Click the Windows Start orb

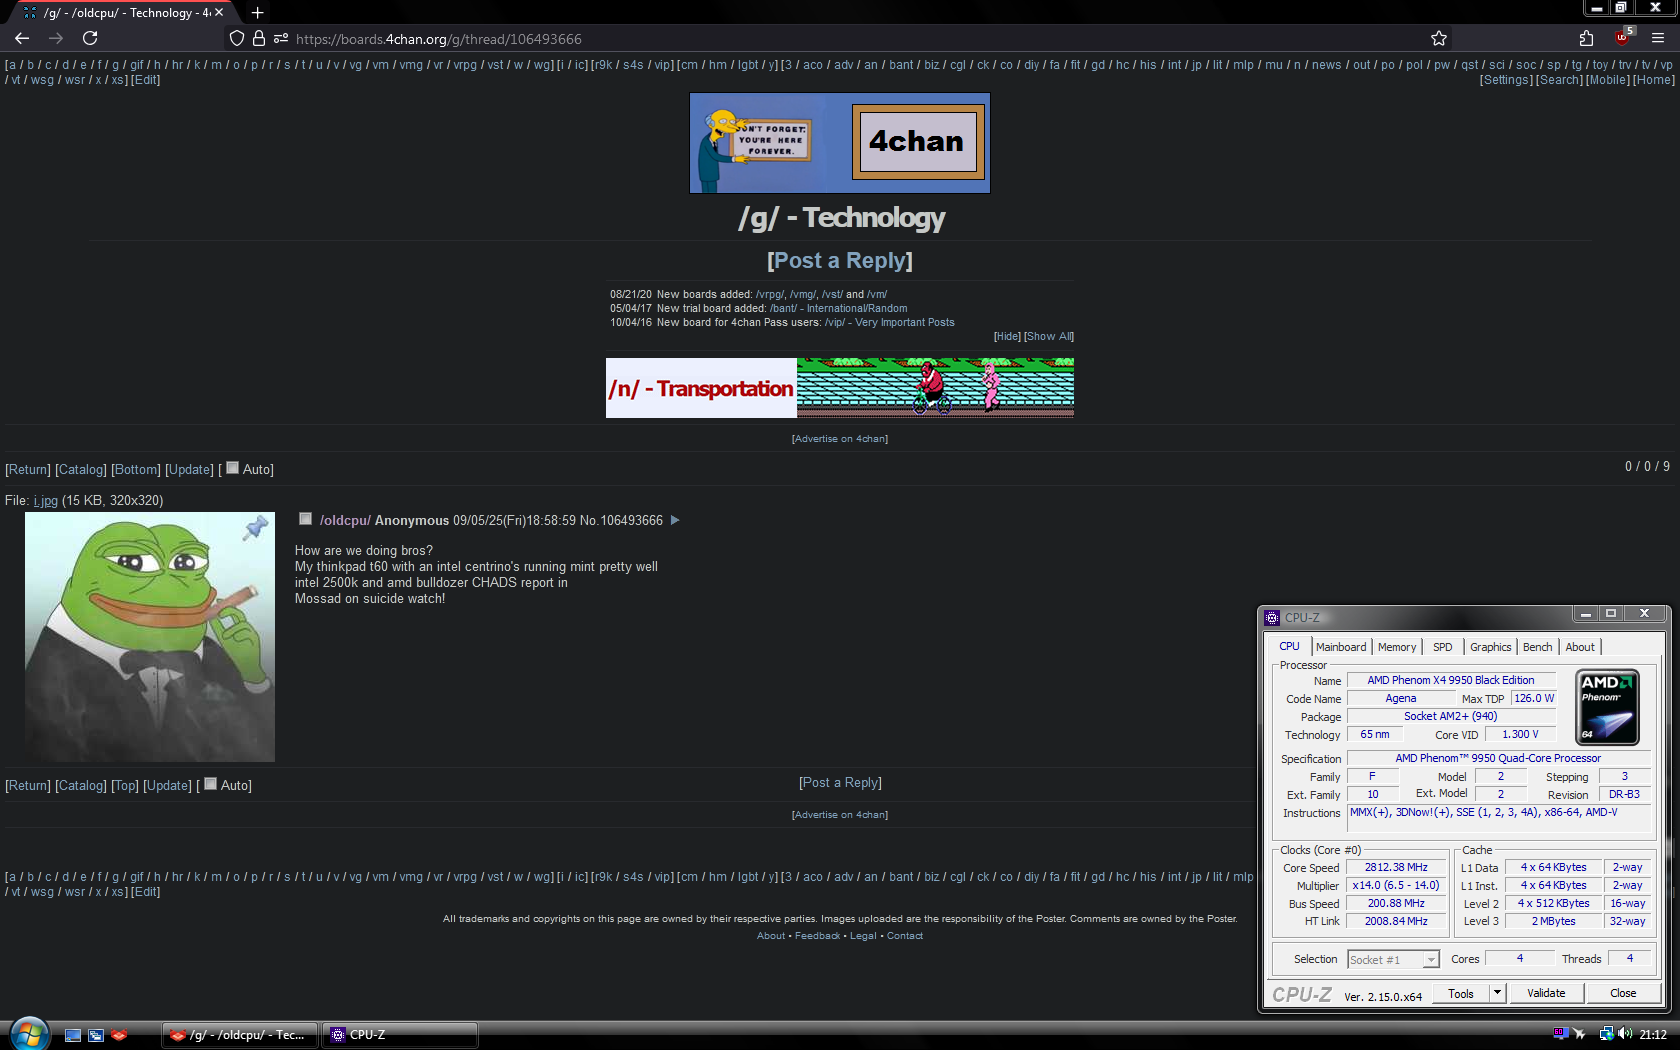pyautogui.click(x=28, y=1034)
